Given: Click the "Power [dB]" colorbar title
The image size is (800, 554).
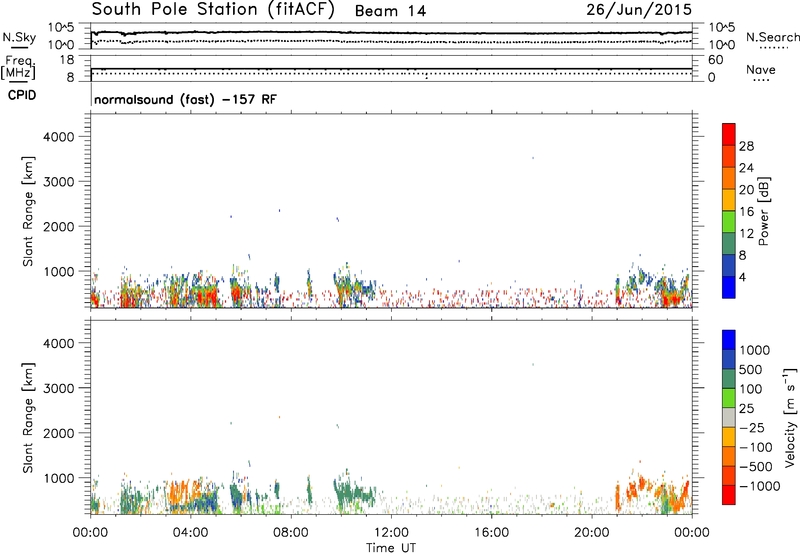Looking at the screenshot, I should (763, 211).
